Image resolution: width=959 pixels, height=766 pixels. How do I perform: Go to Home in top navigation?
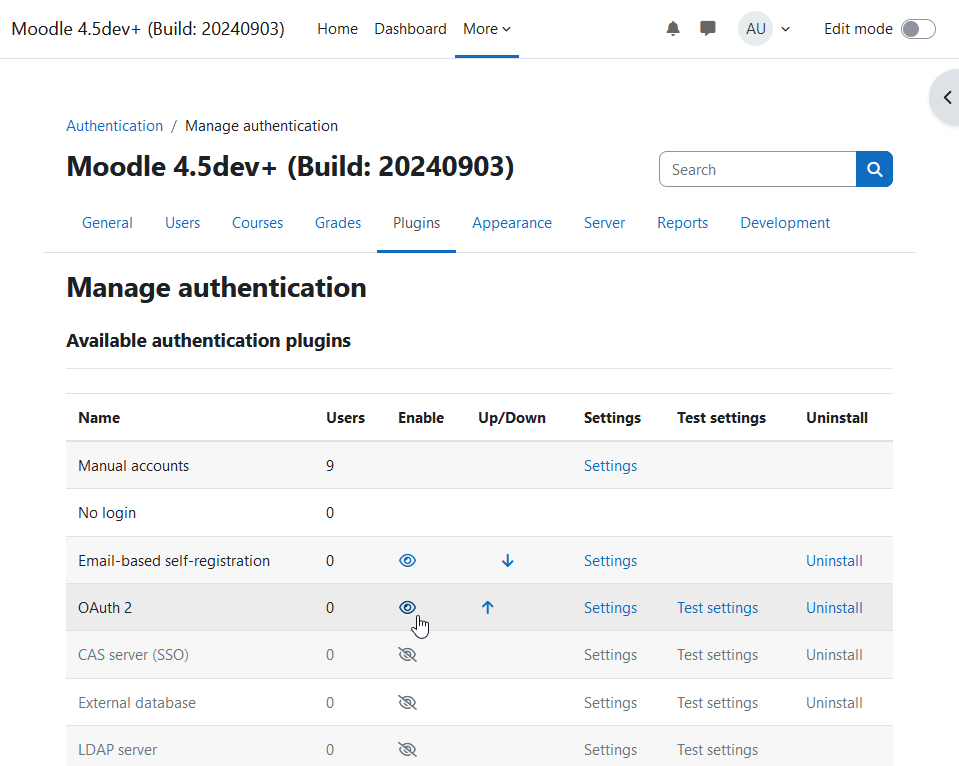tap(338, 29)
